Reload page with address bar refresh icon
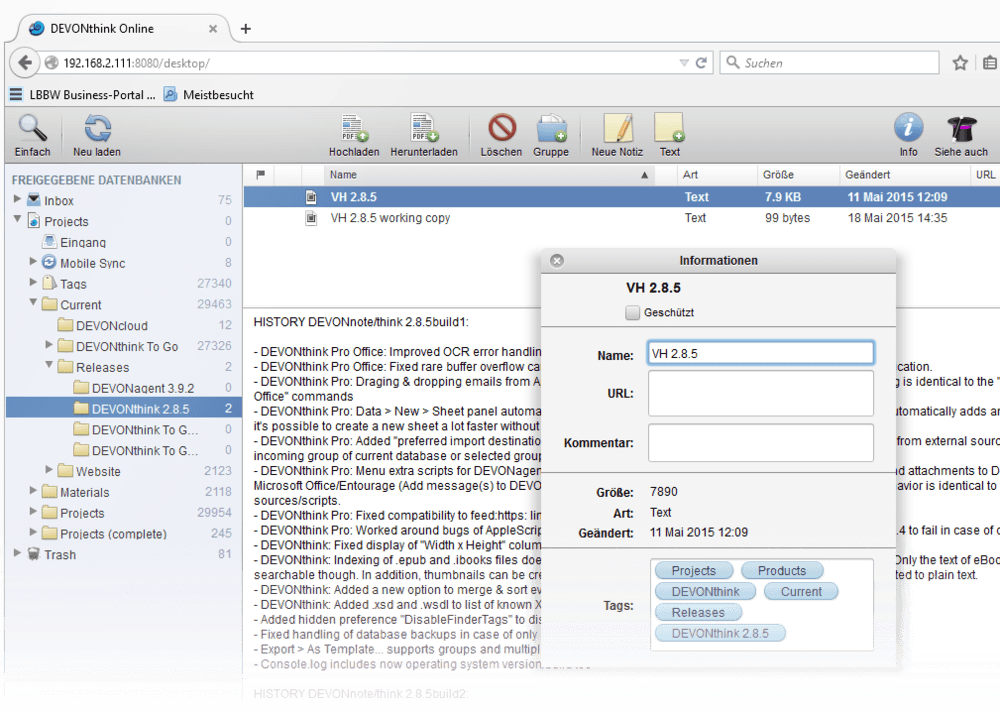The height and width of the screenshot is (713, 1000). [701, 62]
